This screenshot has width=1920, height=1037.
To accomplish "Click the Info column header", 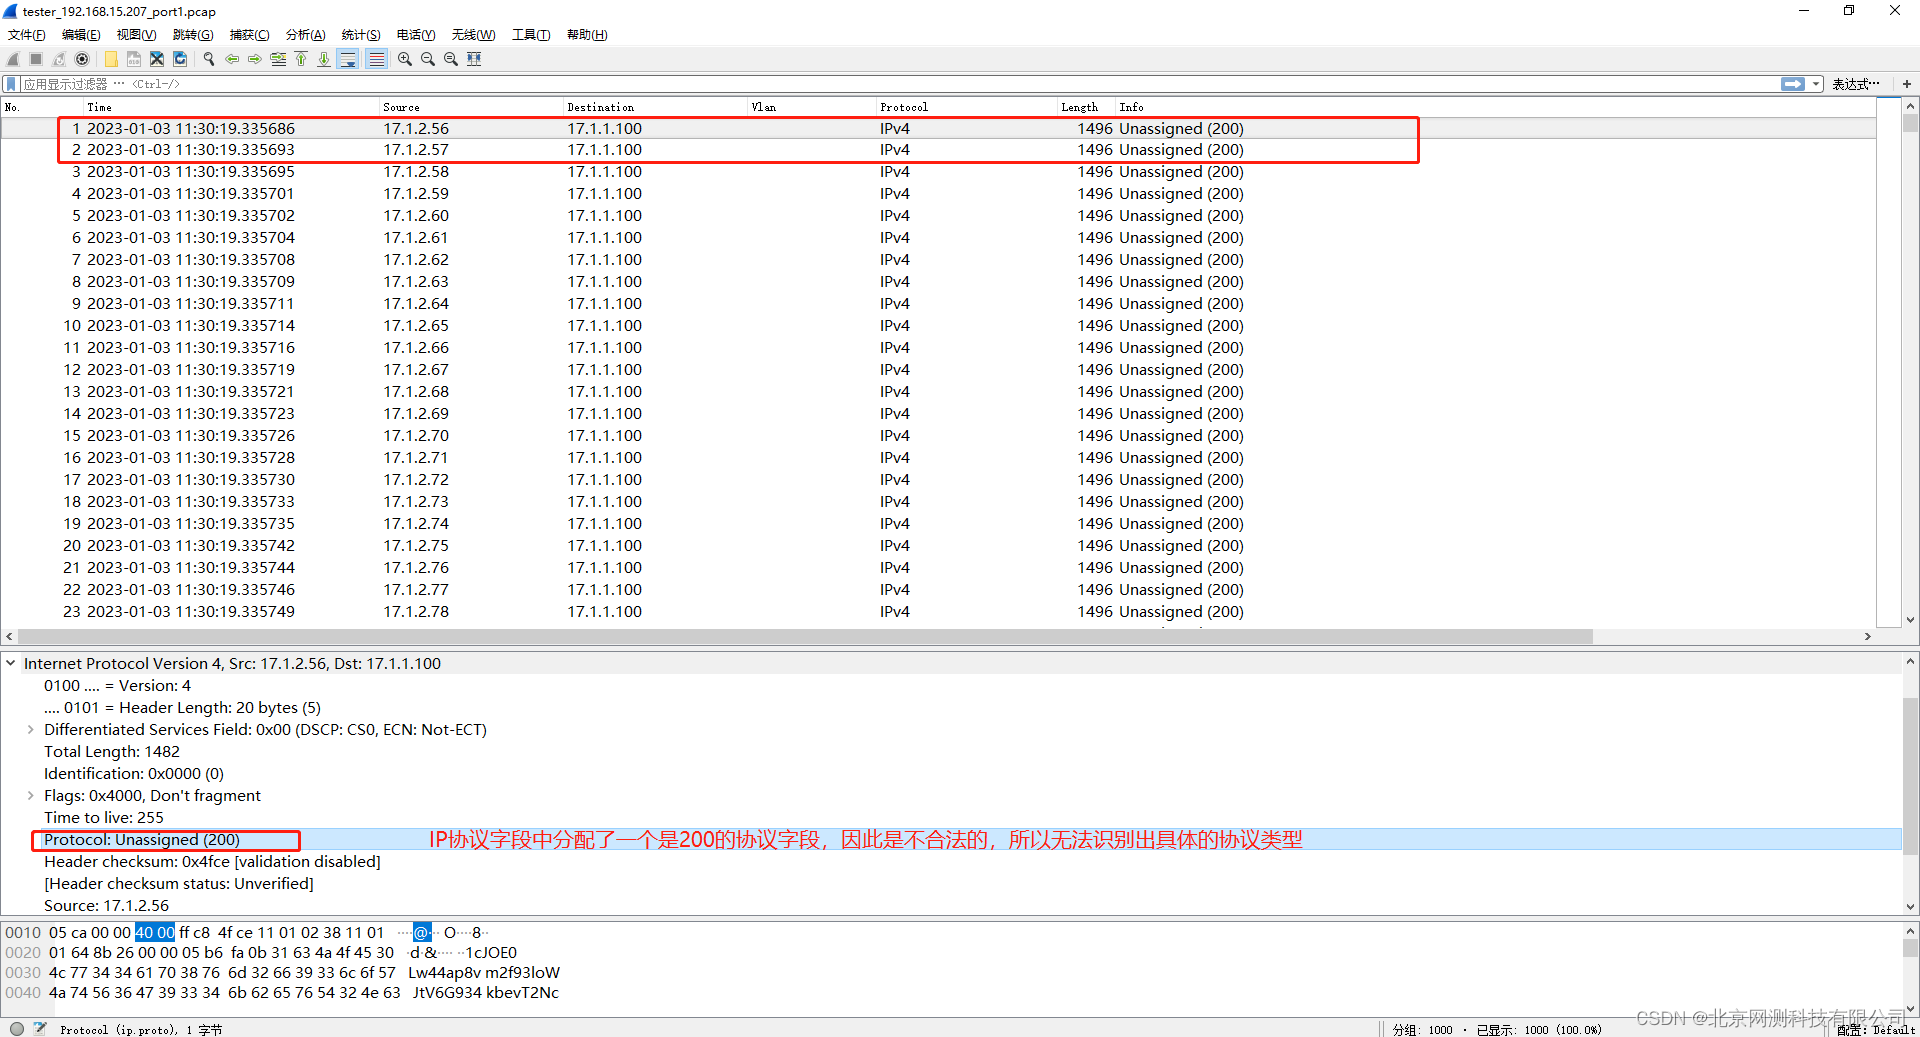I will (x=1495, y=107).
